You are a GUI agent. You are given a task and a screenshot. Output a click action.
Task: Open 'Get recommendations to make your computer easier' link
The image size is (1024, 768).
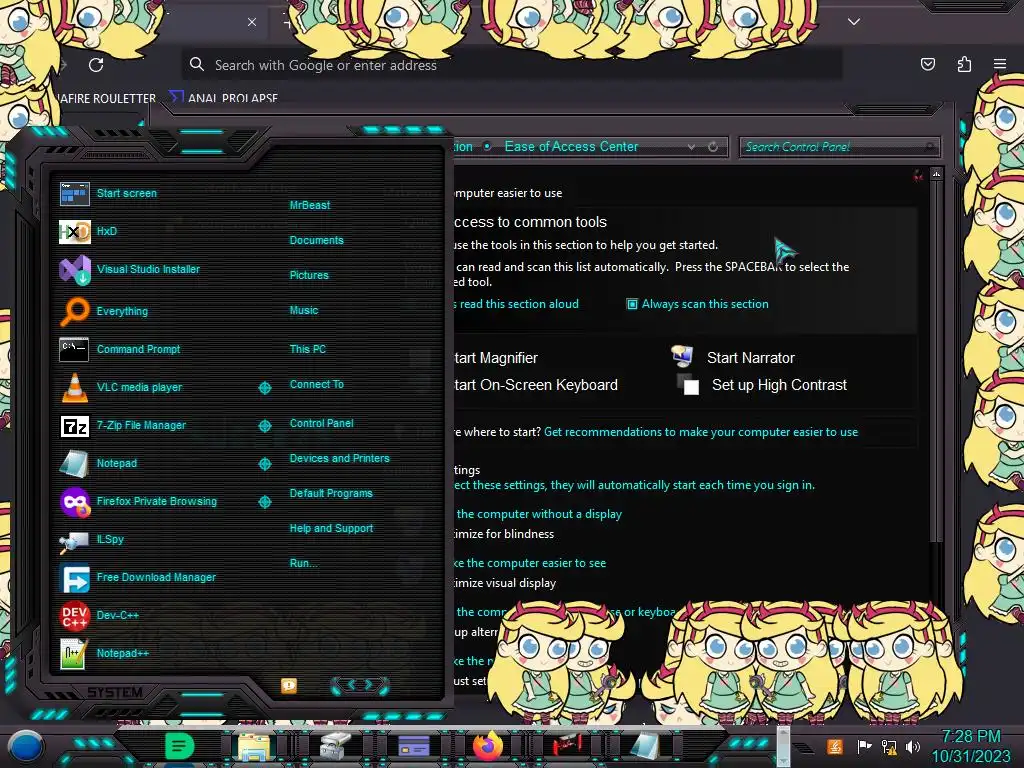[x=701, y=432]
